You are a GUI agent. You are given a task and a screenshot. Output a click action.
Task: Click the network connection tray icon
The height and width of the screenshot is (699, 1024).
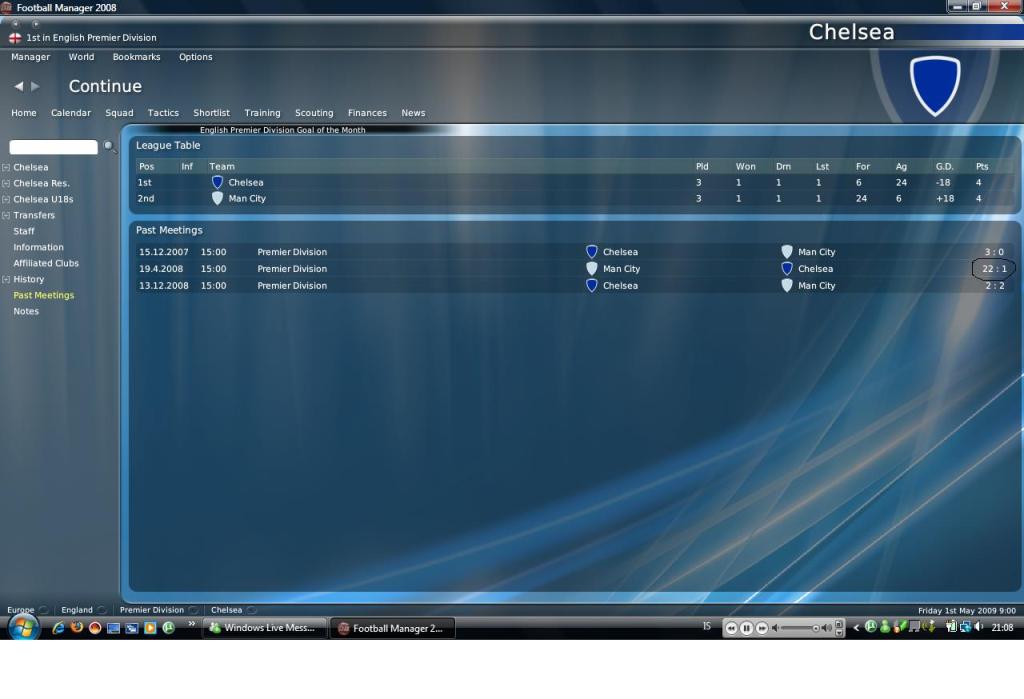pos(965,627)
